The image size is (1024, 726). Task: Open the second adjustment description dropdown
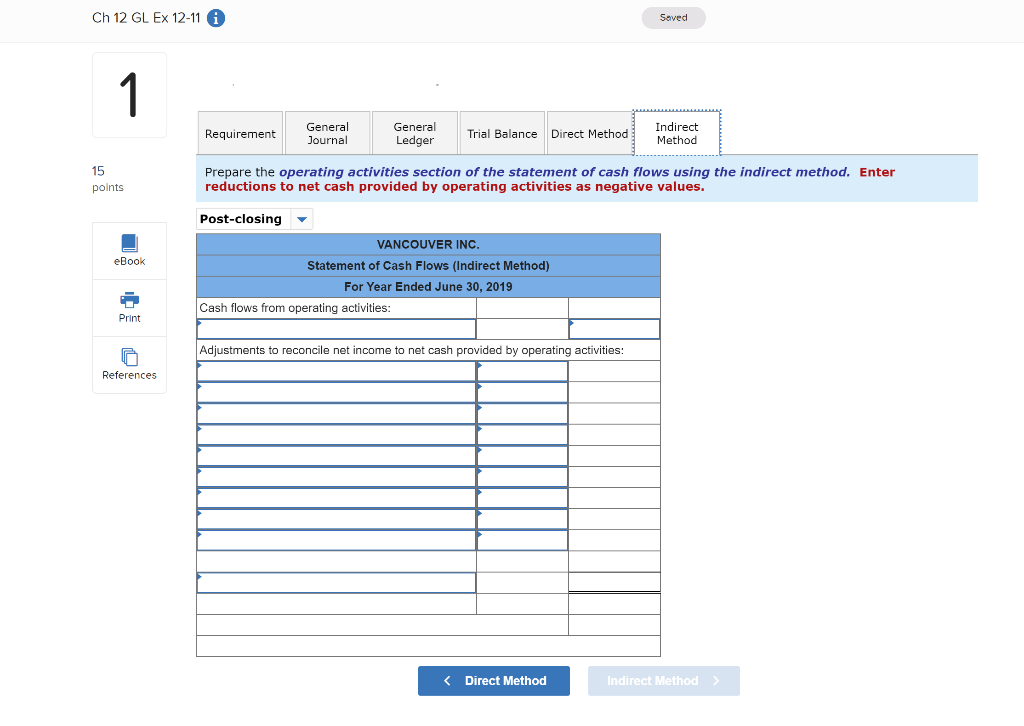(x=336, y=392)
